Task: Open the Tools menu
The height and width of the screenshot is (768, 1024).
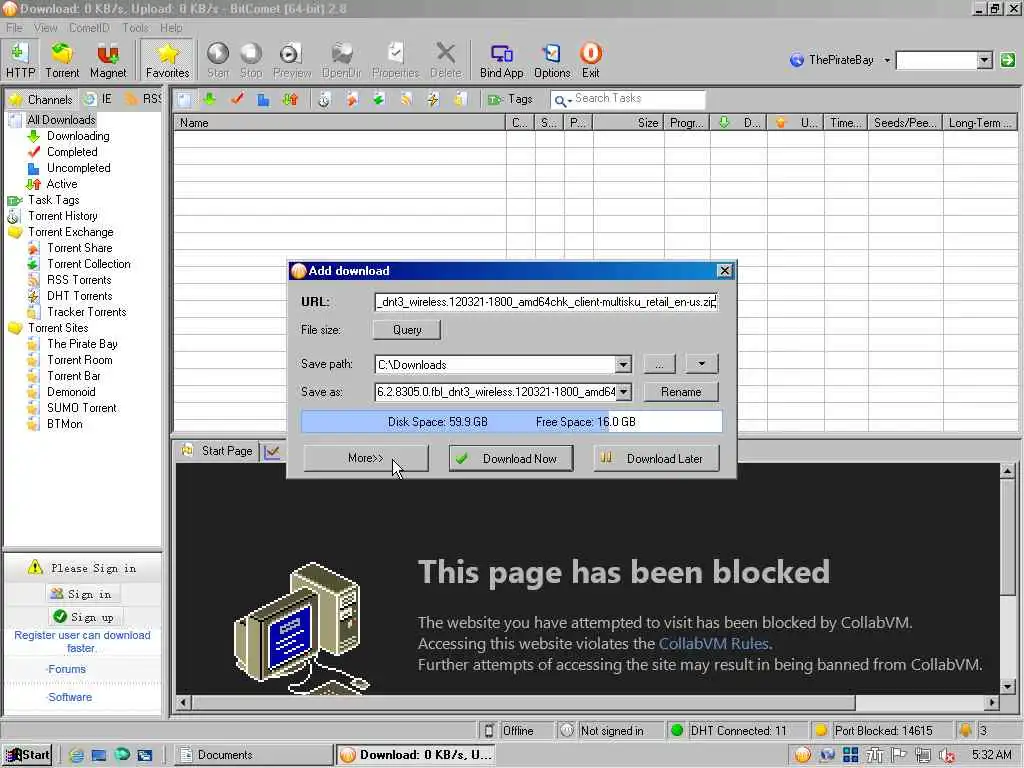Action: (x=135, y=27)
